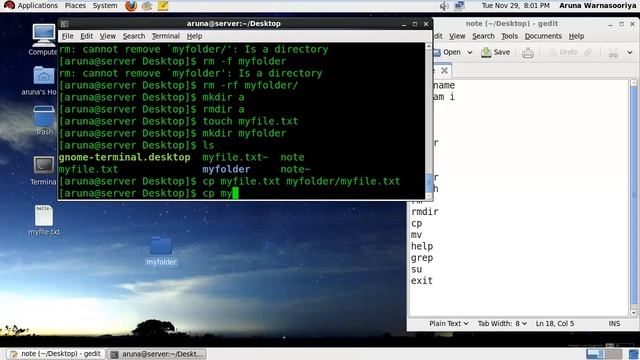Open the Places menu in top panel
Image resolution: width=640 pixels, height=360 pixels.
75,6
